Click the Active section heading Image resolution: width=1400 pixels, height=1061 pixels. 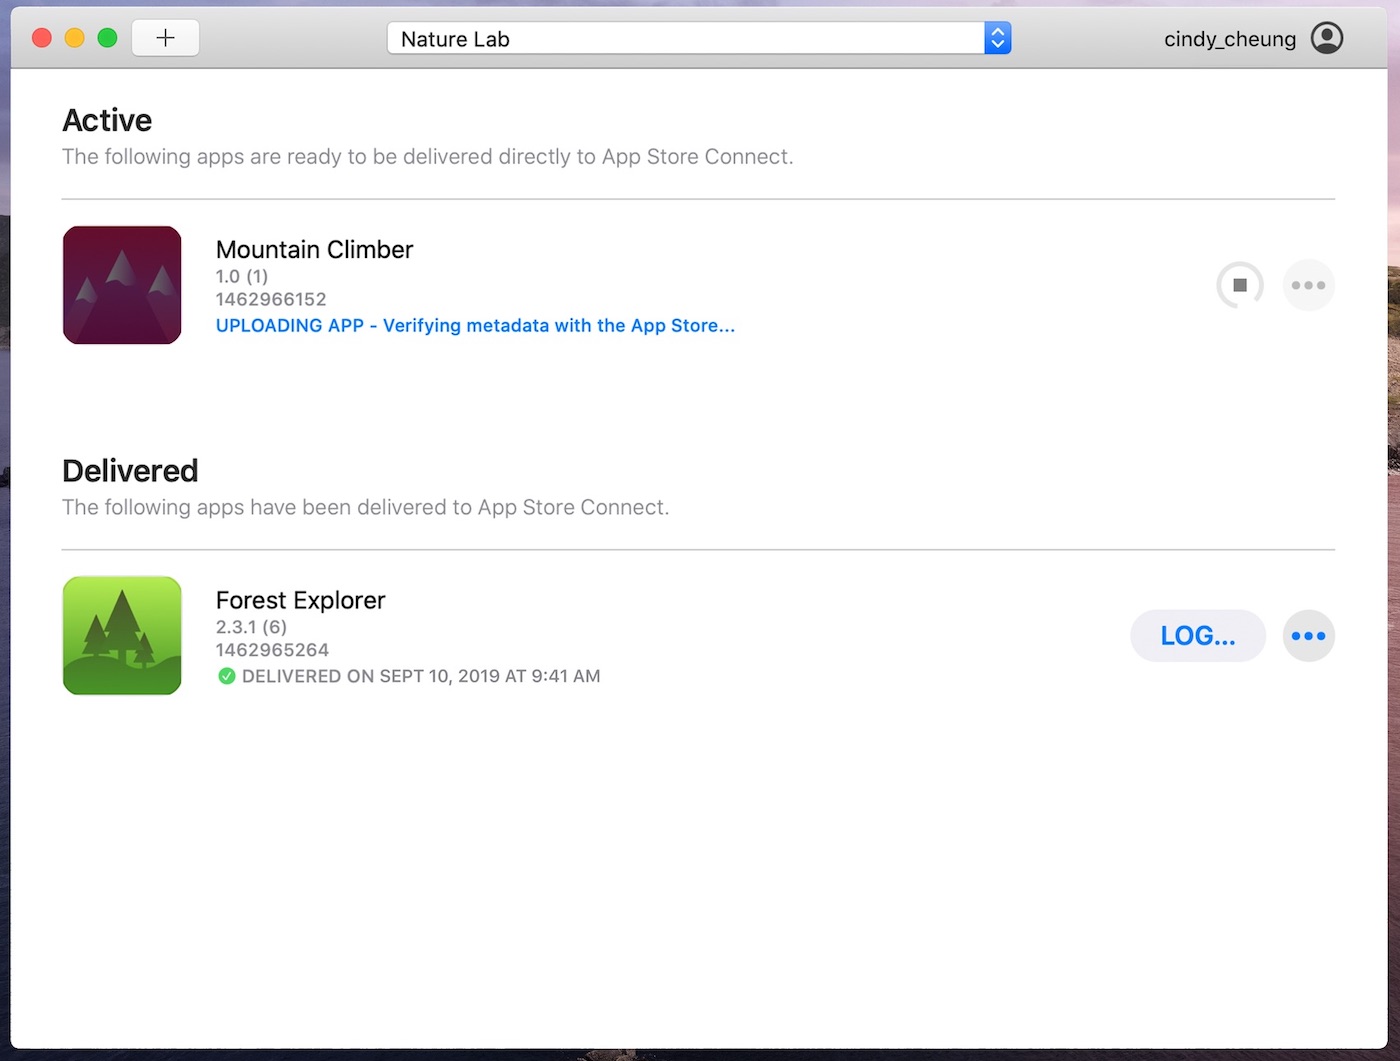coord(107,120)
